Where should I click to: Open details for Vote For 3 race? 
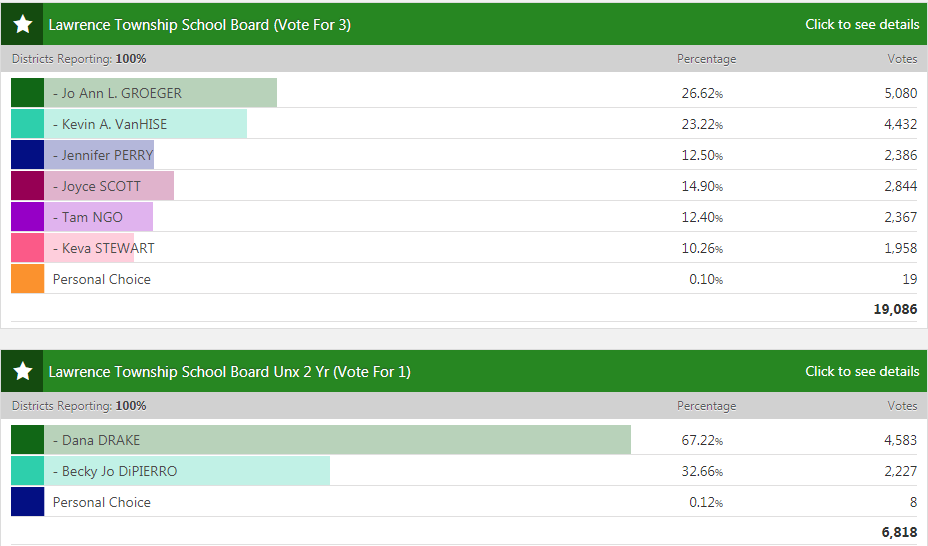tap(862, 24)
